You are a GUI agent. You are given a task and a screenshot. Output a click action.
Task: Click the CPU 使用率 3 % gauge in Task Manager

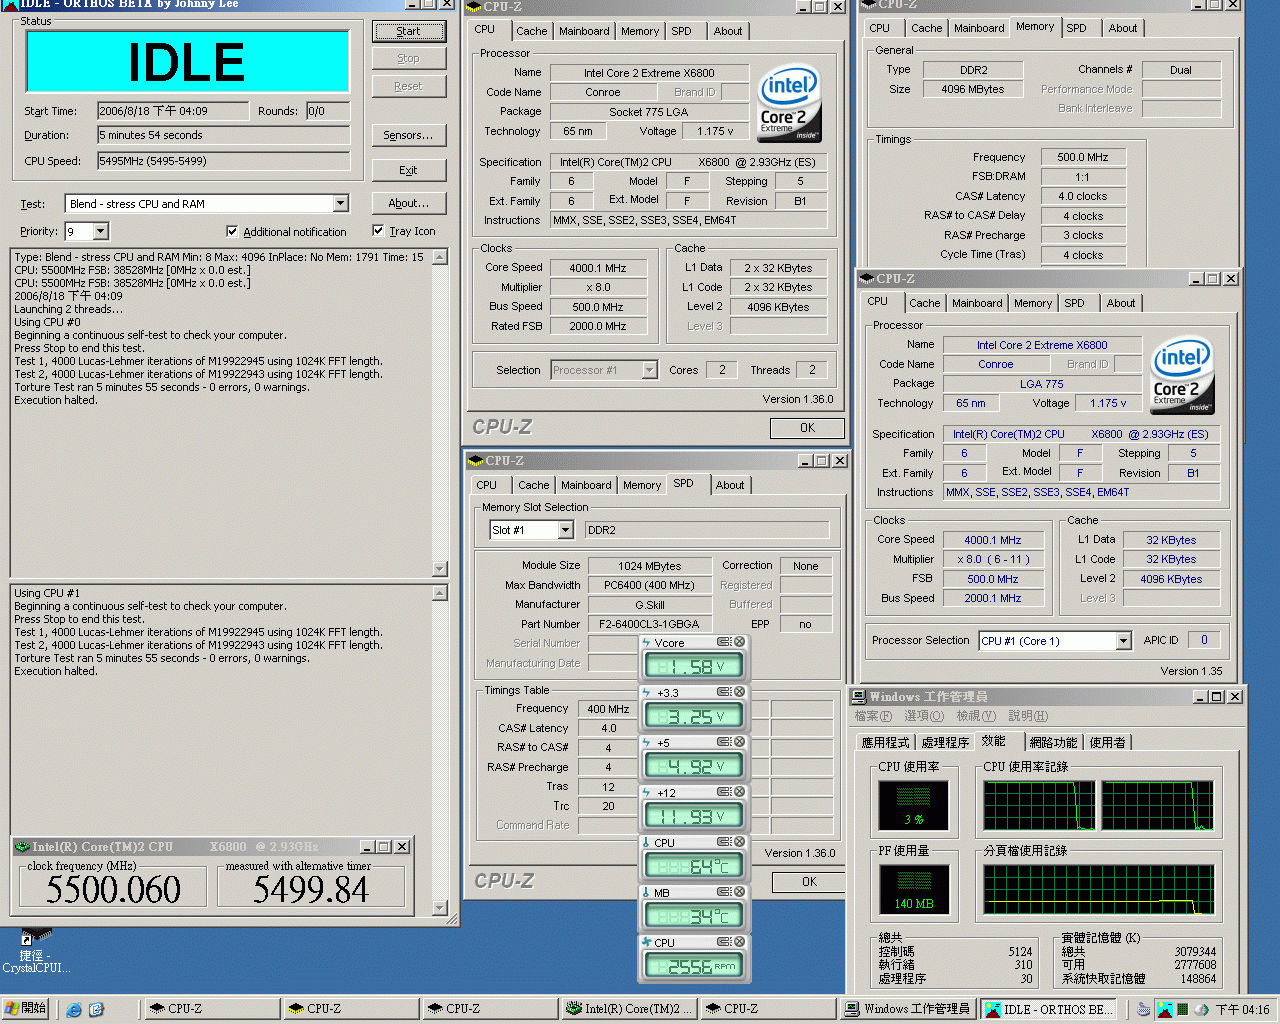(913, 806)
